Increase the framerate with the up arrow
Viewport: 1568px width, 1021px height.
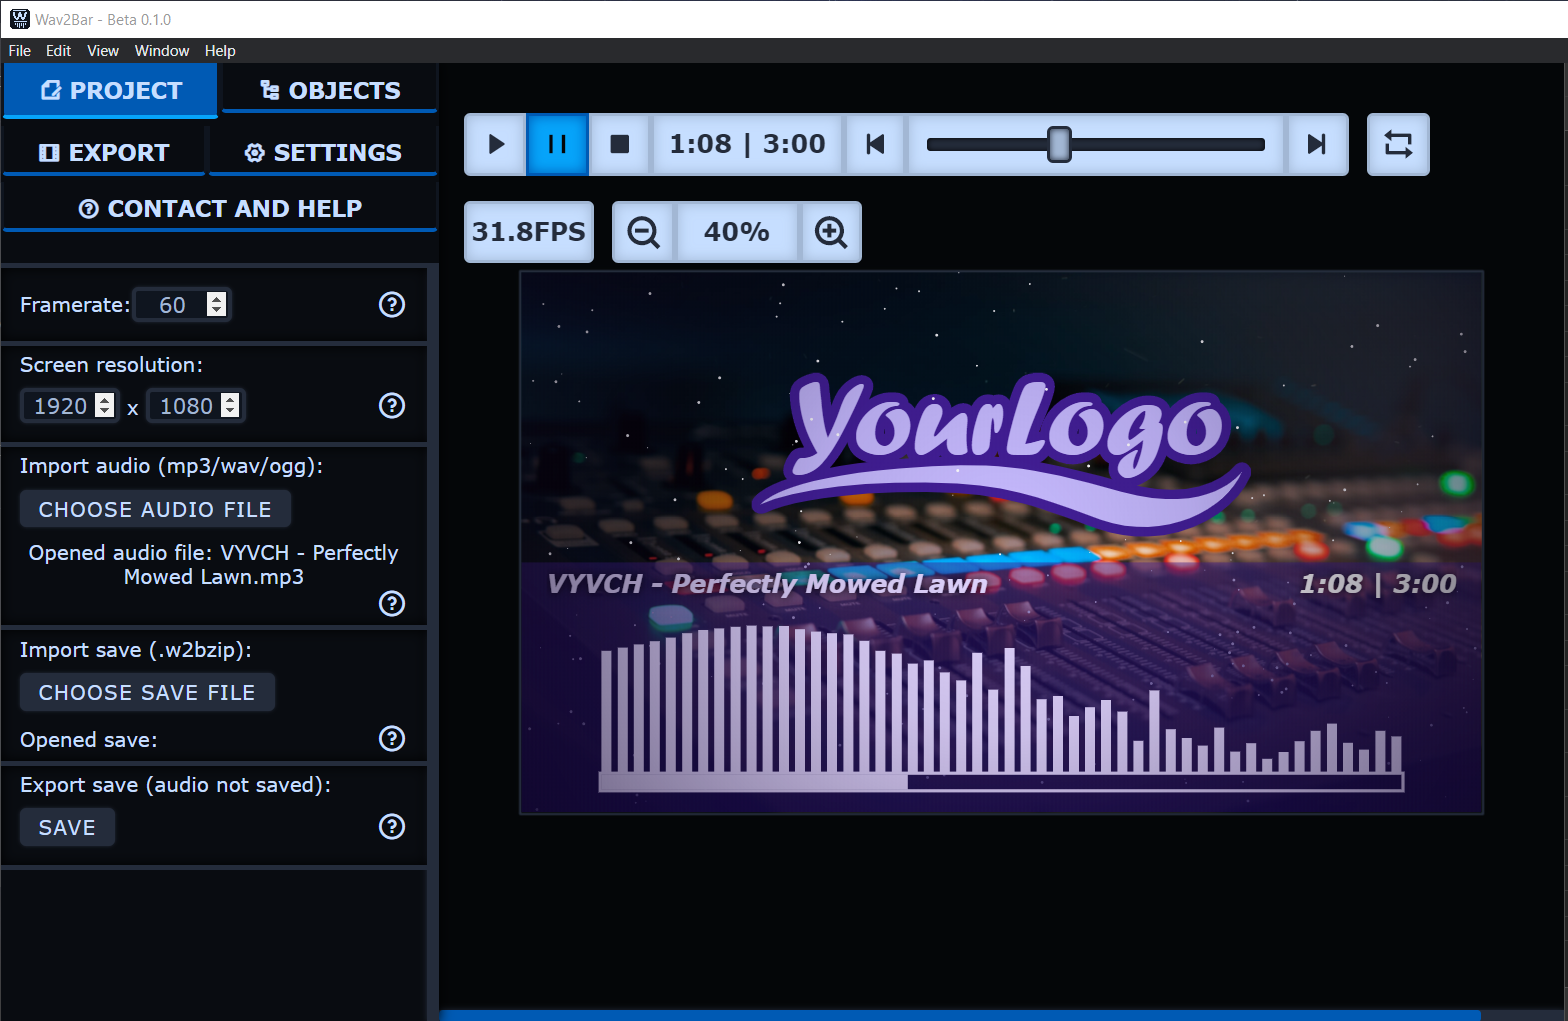(216, 298)
